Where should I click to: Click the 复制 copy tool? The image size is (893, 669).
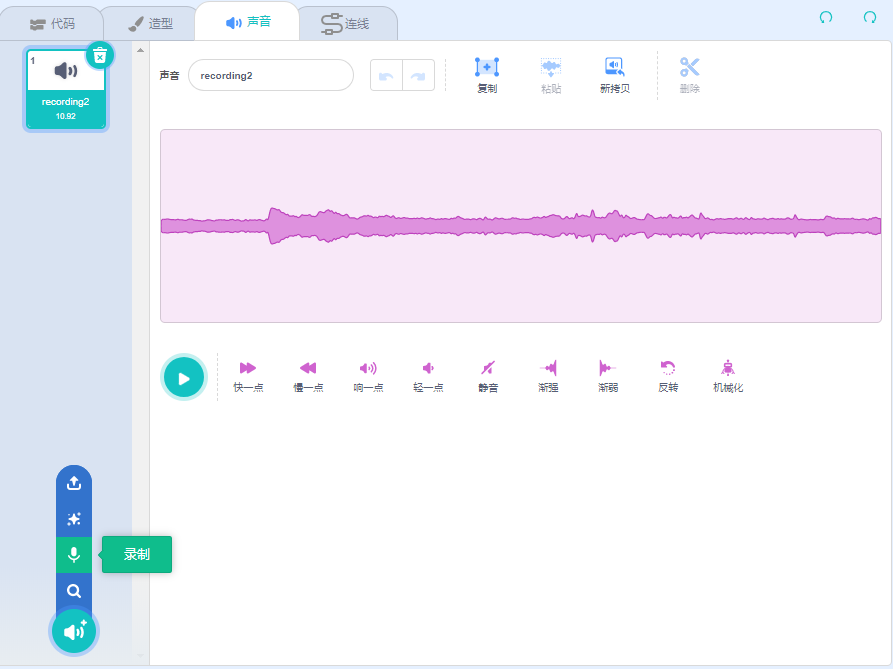(x=487, y=75)
